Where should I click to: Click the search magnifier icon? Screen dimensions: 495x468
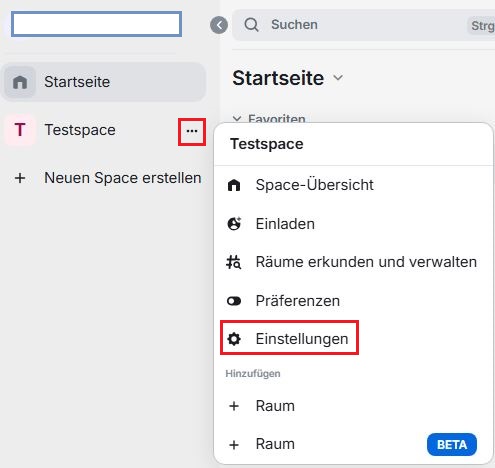click(x=251, y=25)
